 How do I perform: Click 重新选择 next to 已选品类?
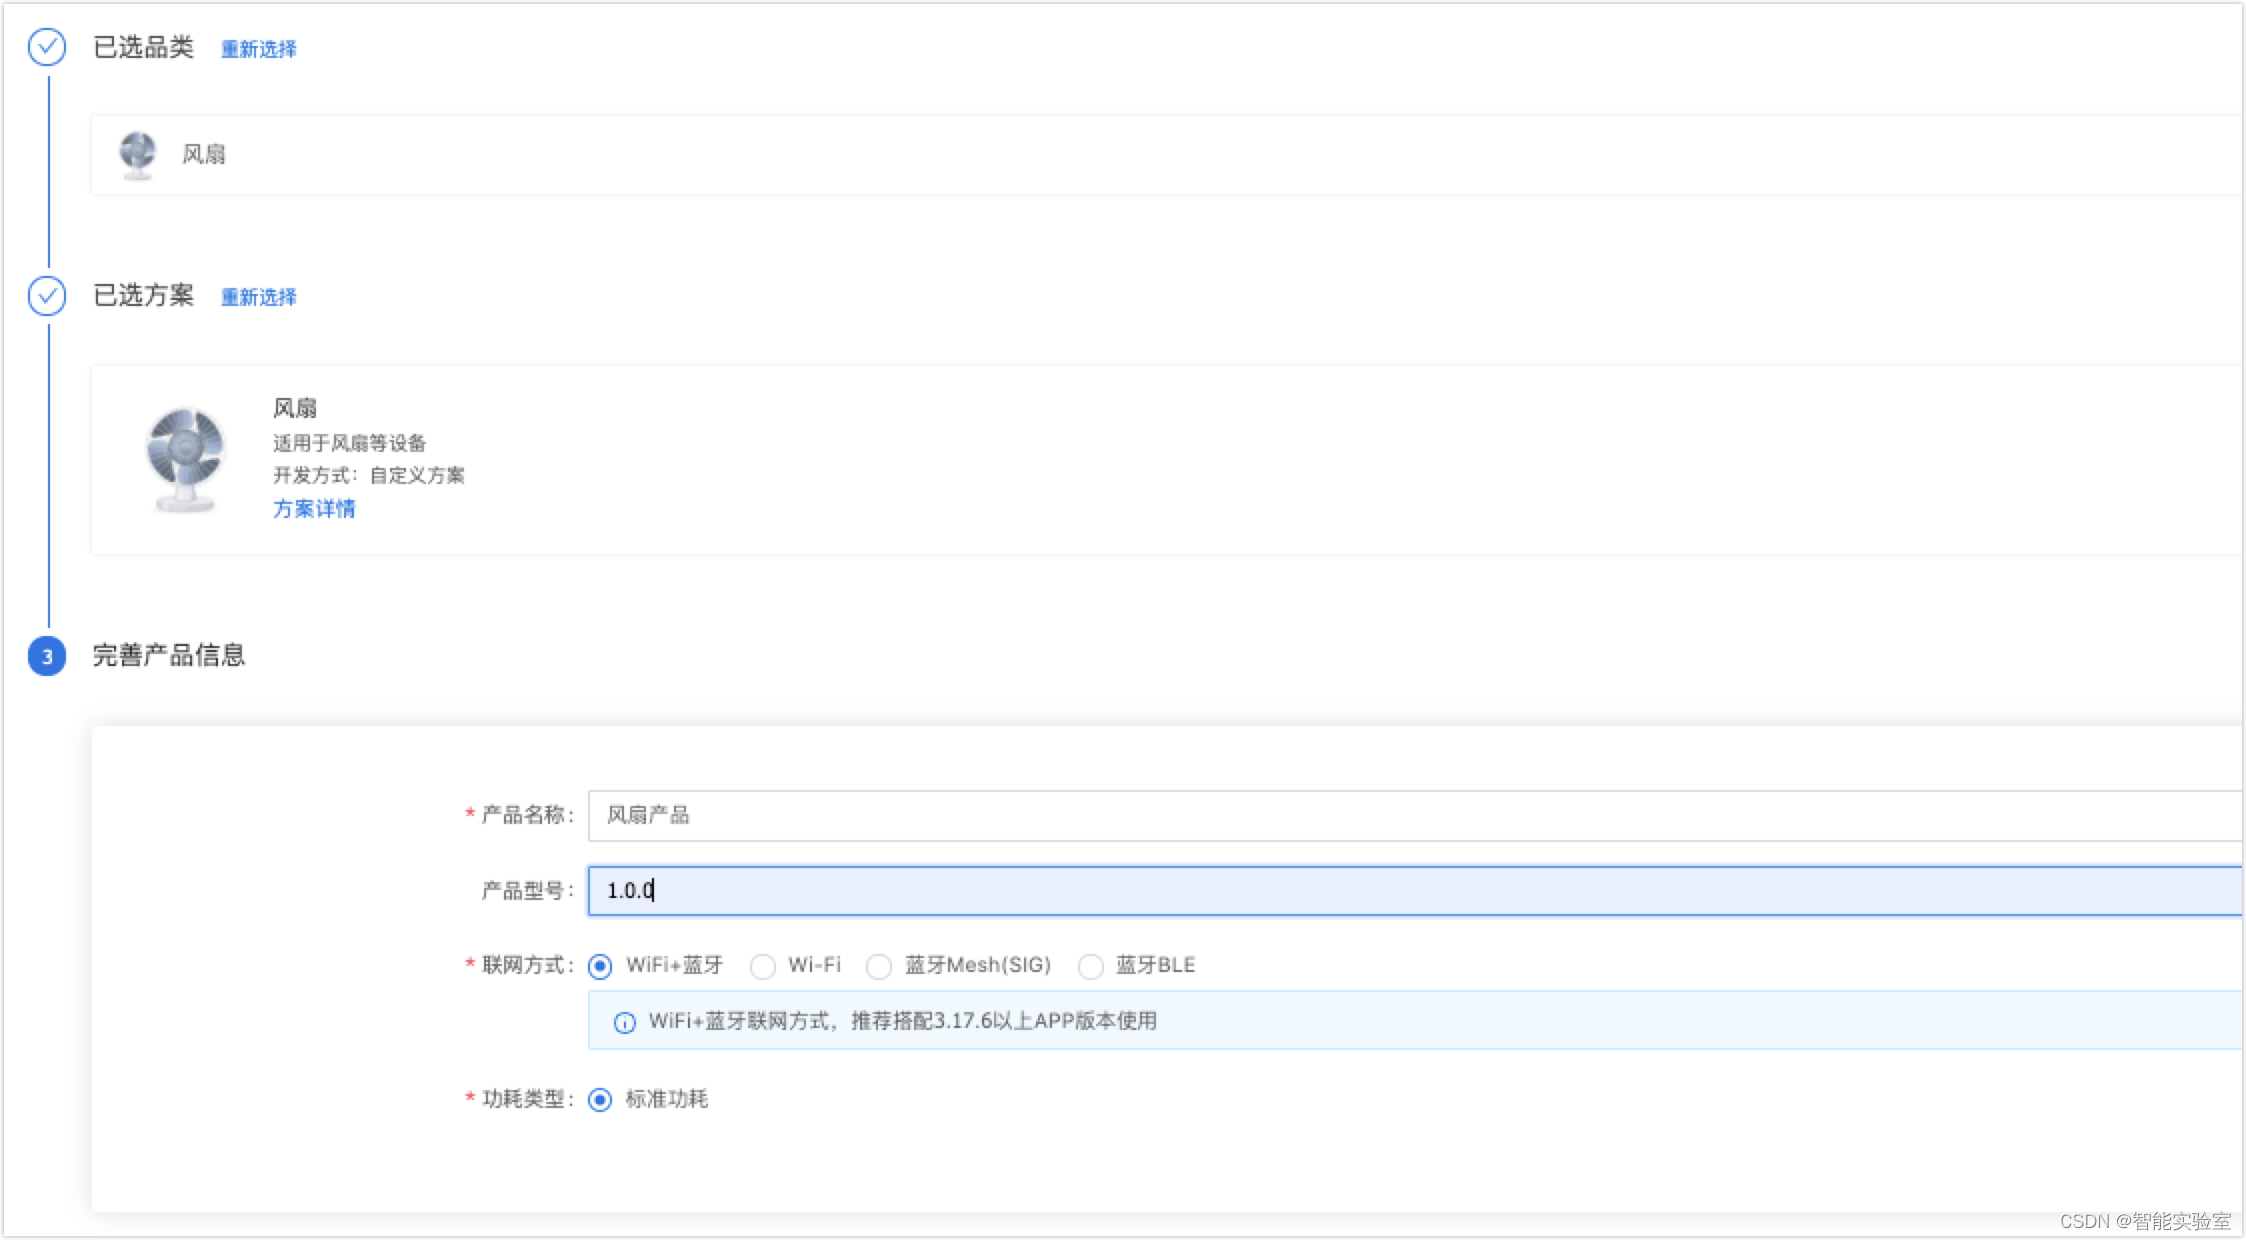[258, 49]
